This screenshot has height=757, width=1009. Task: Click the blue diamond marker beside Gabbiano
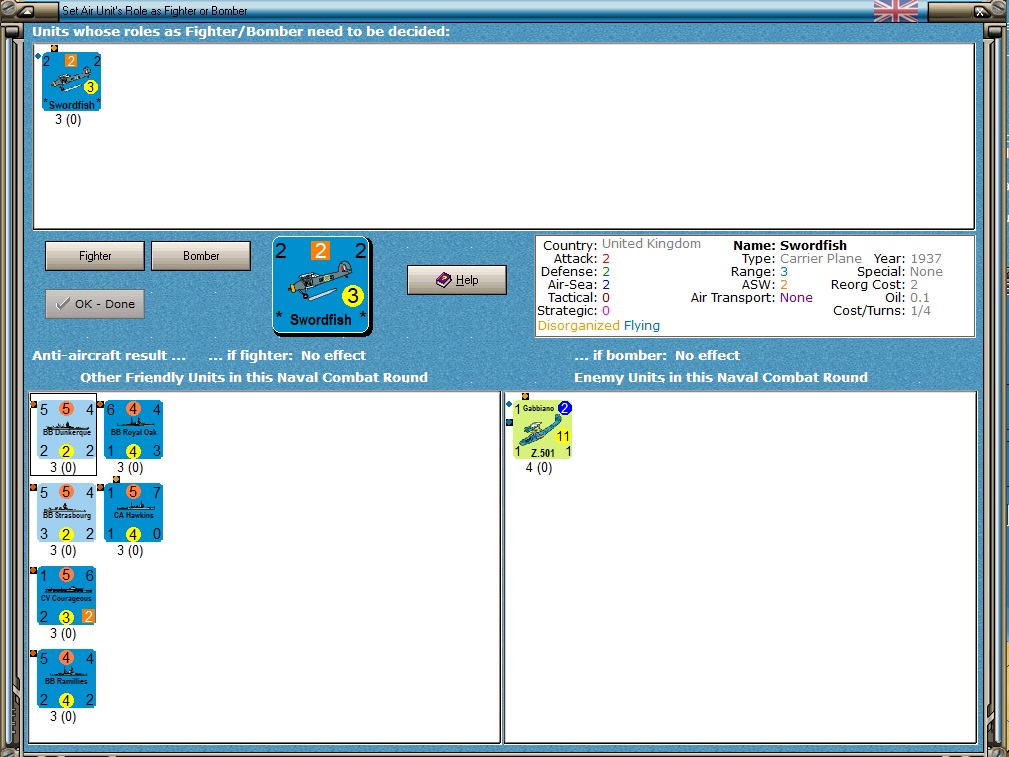pyautogui.click(x=509, y=404)
